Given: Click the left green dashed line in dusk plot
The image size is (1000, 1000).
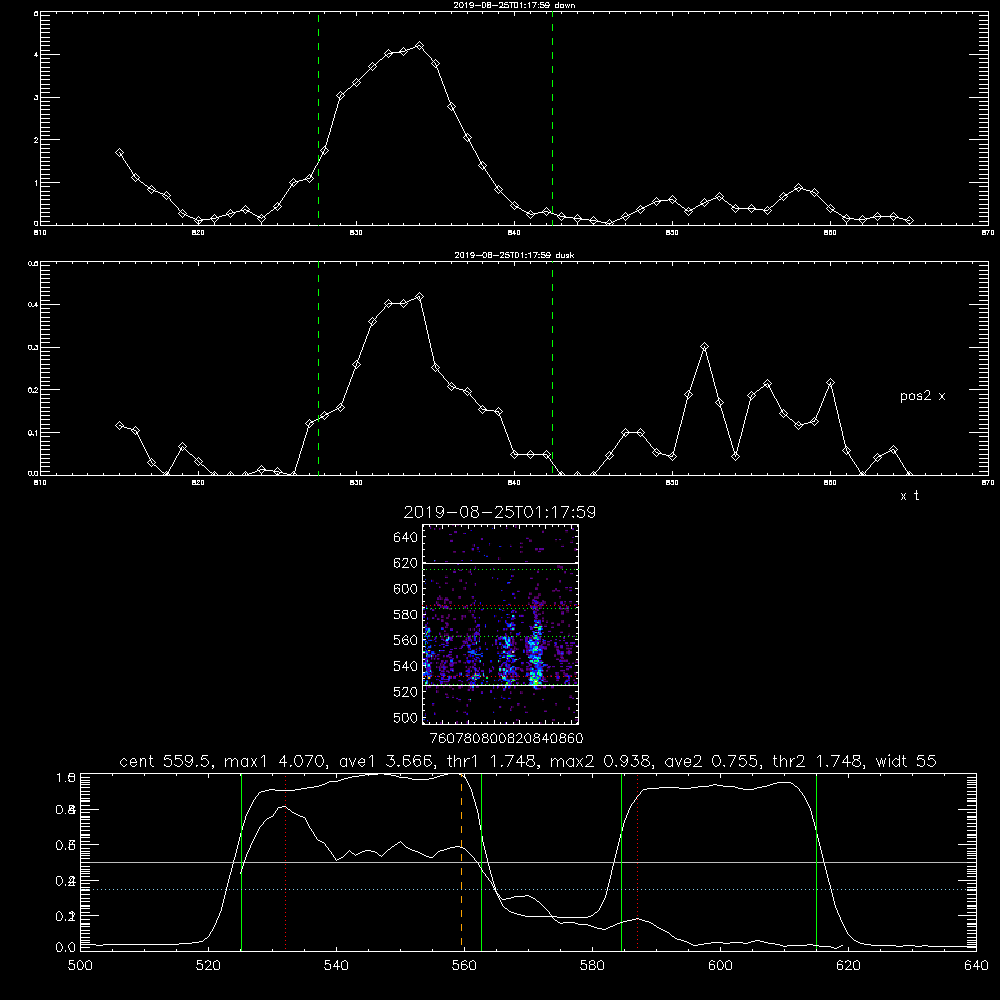Looking at the screenshot, I should click(318, 368).
